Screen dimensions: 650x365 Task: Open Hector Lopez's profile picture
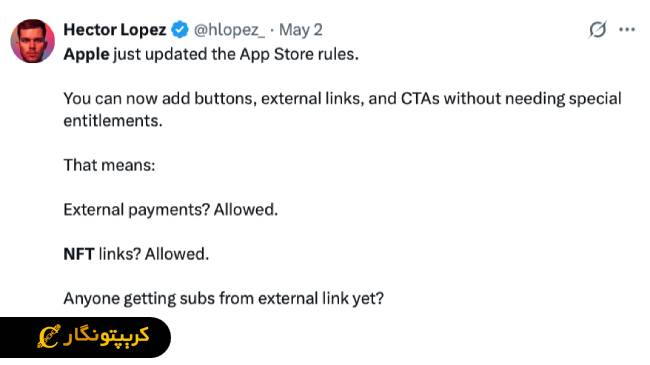coord(32,41)
